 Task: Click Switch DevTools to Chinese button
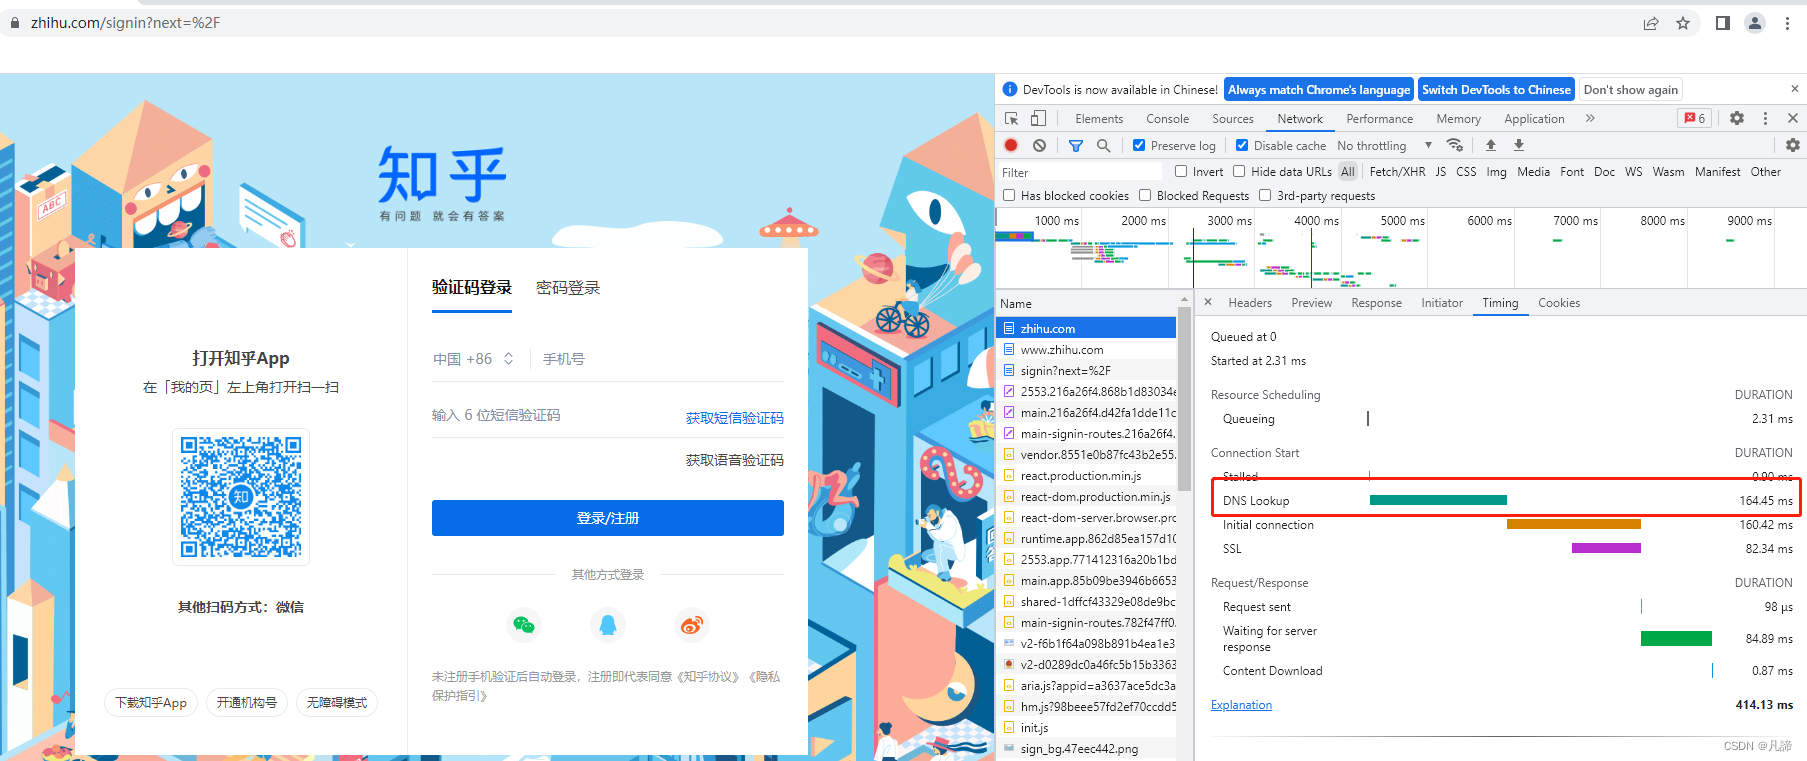[x=1496, y=89]
